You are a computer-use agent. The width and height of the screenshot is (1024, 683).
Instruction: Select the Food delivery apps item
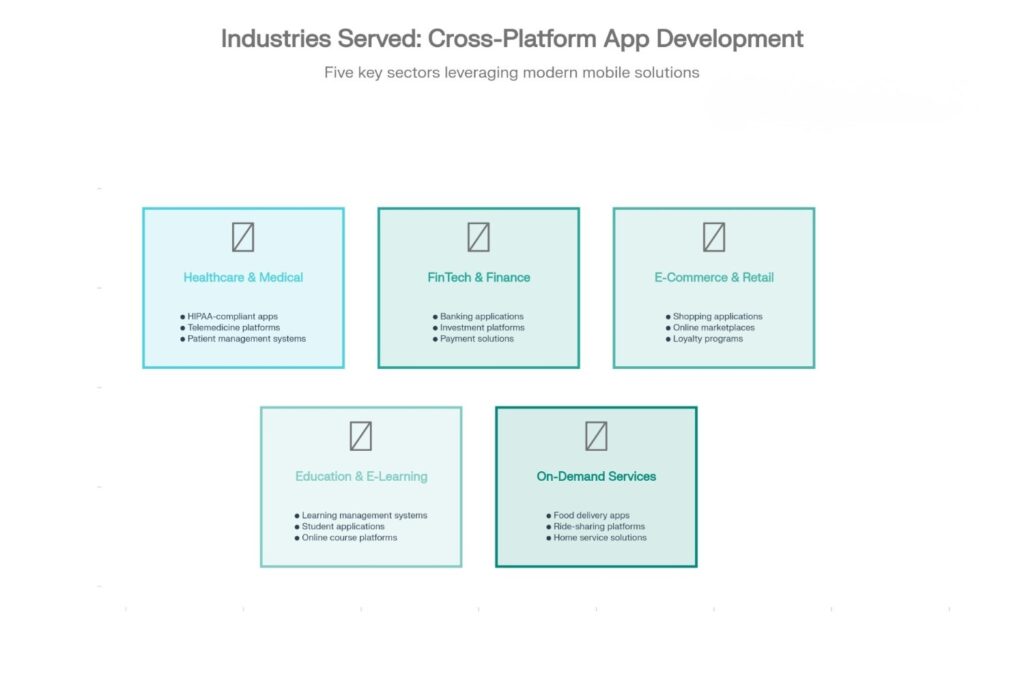click(x=591, y=515)
